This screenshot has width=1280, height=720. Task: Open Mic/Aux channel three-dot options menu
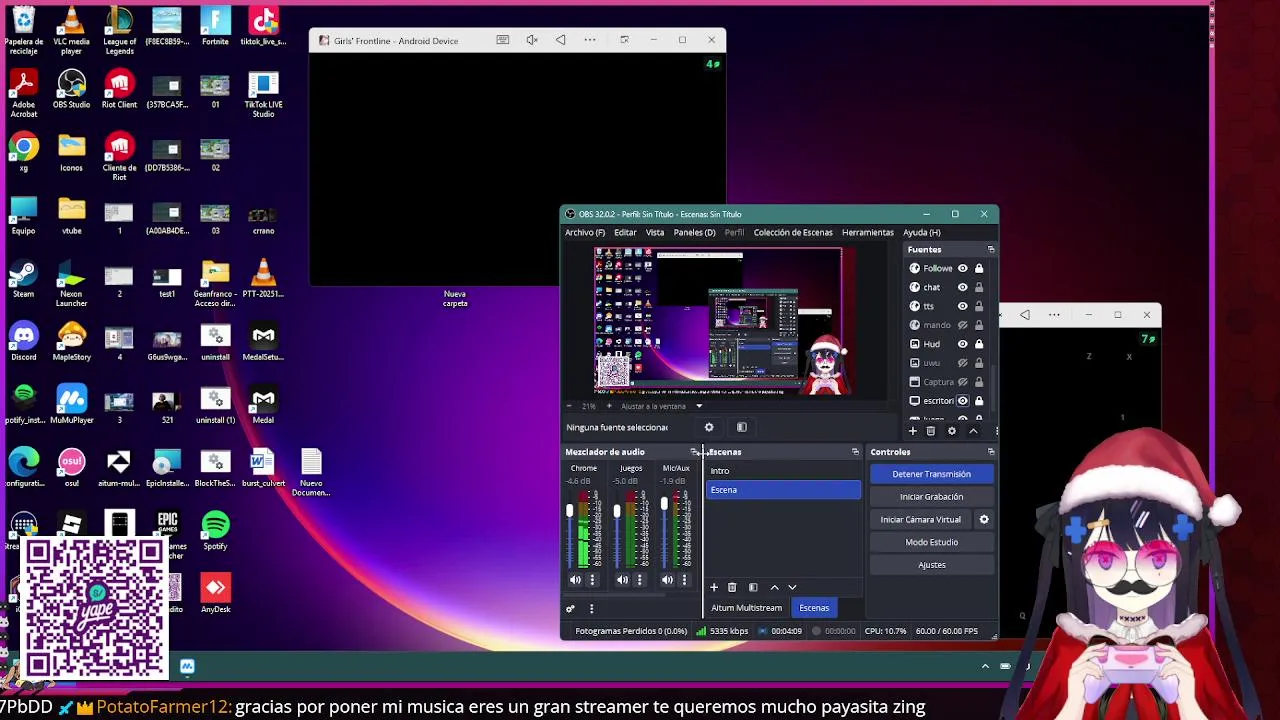click(x=684, y=580)
